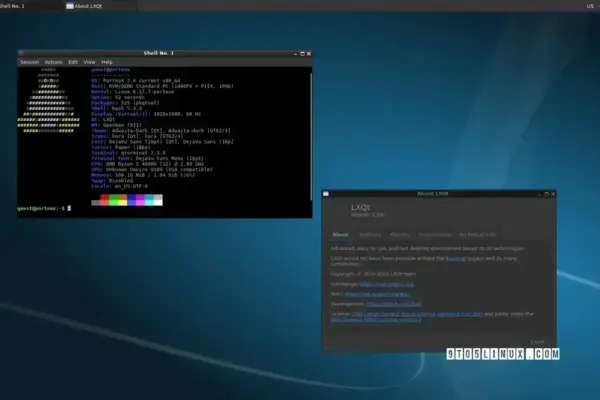
Task: Click the LXQt heading in About dialog
Action: click(x=360, y=207)
